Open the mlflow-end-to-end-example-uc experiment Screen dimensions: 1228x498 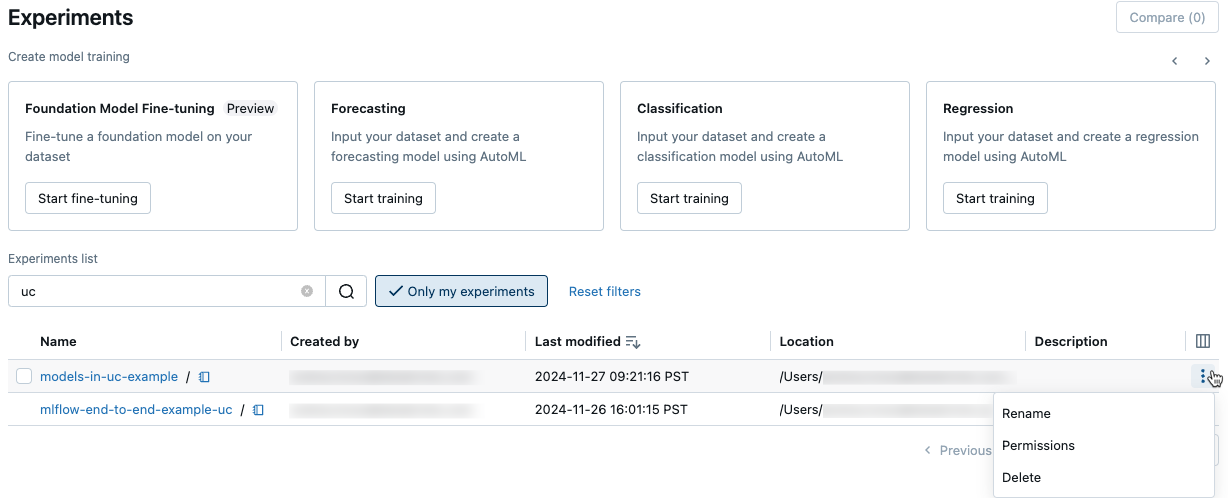(x=136, y=410)
